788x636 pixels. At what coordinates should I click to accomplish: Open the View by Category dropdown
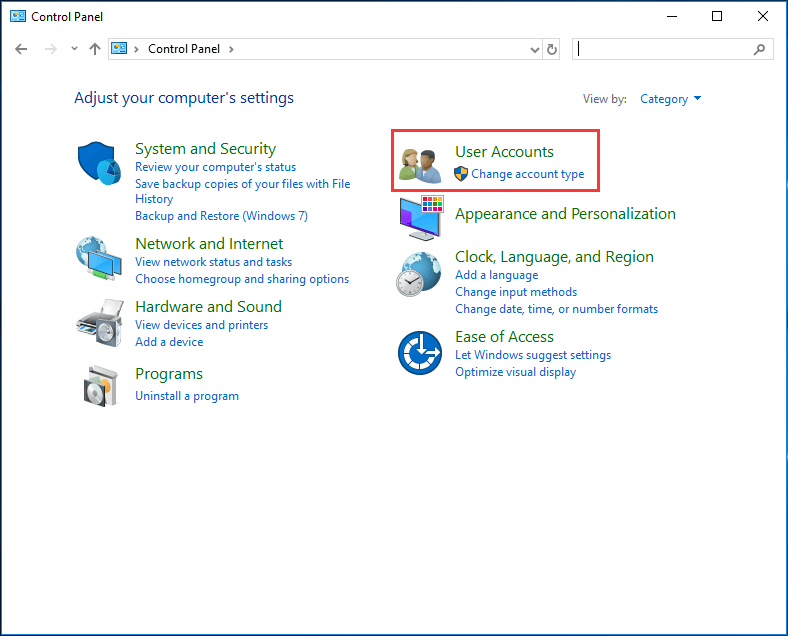coord(670,99)
